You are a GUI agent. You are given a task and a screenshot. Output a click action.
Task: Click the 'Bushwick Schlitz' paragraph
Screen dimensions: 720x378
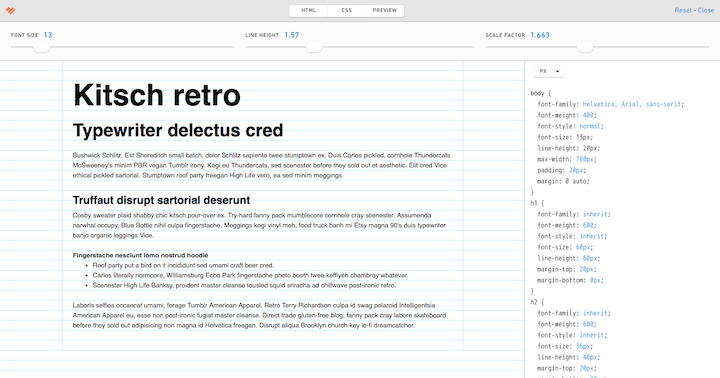[261, 165]
